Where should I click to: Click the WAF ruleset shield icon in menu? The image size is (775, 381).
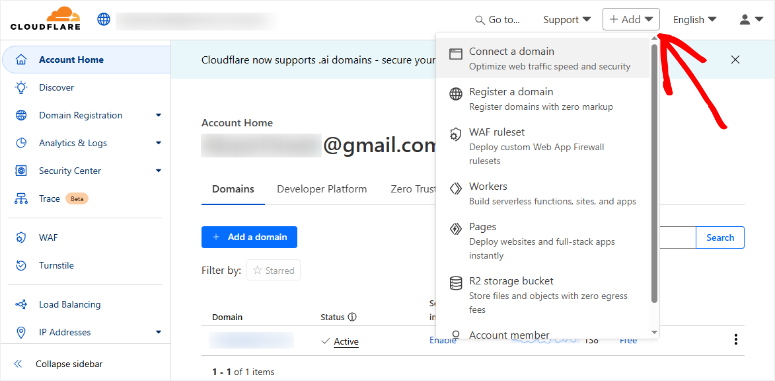[455, 134]
